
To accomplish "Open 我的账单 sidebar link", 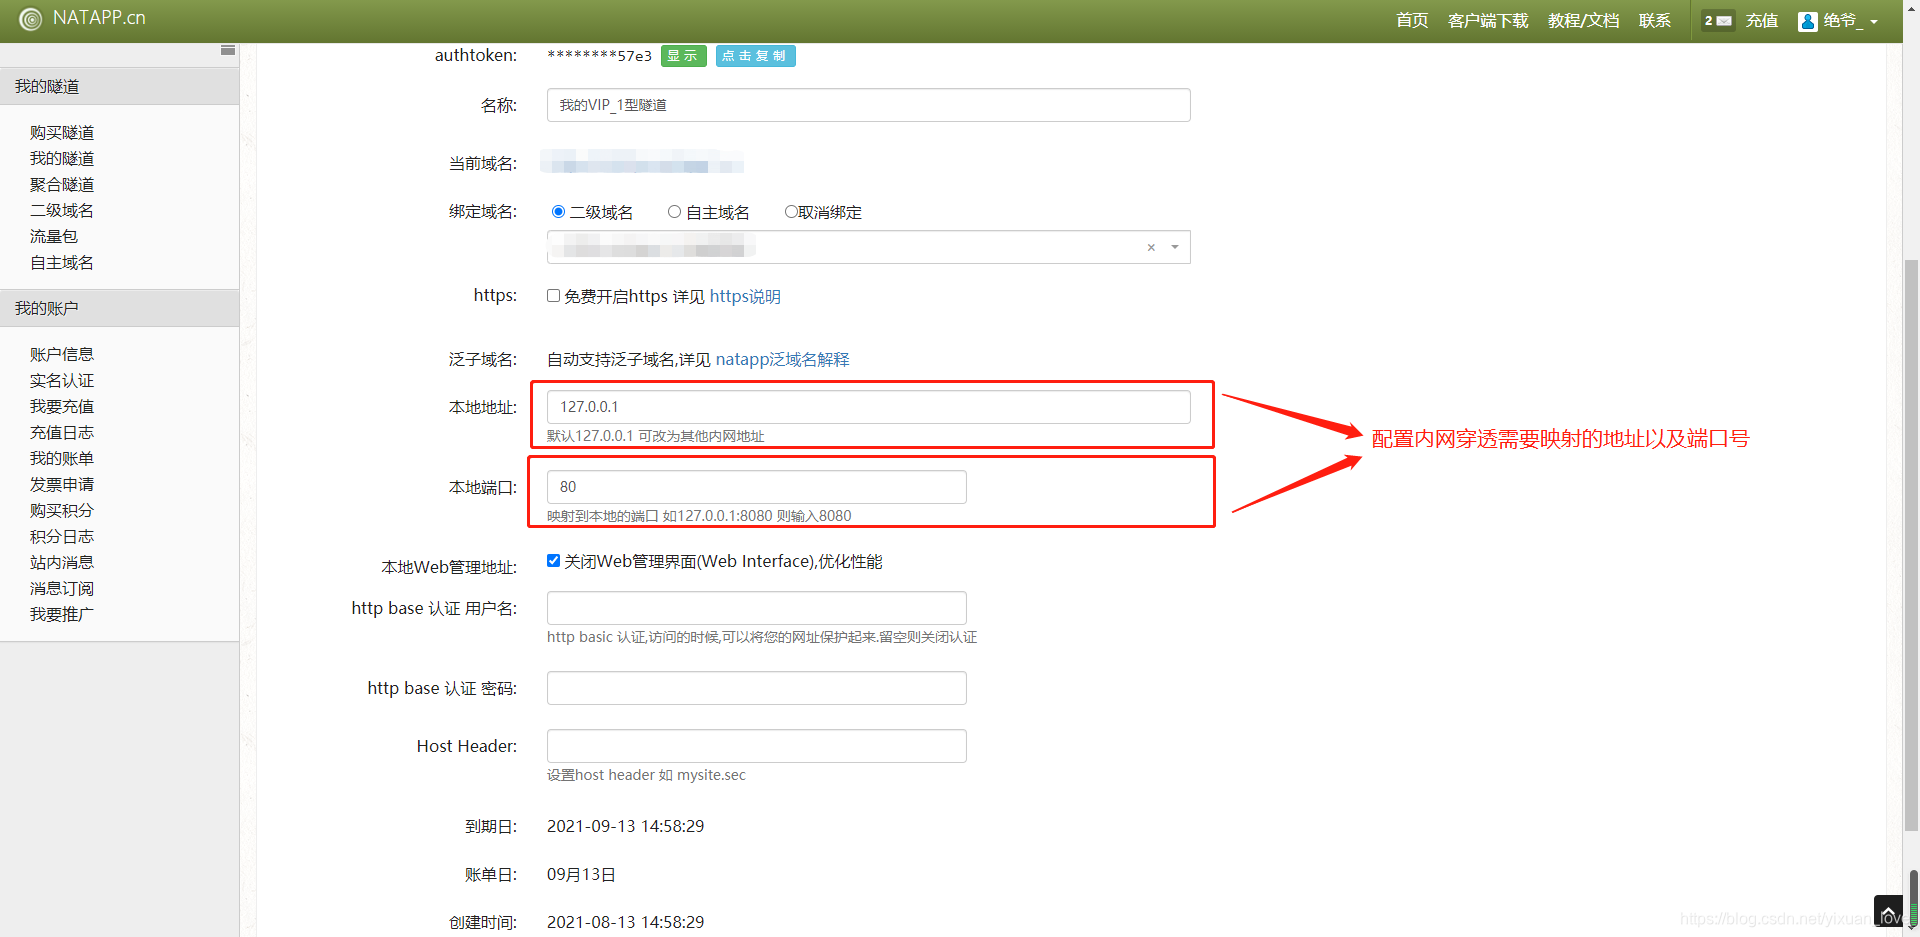I will tap(62, 459).
